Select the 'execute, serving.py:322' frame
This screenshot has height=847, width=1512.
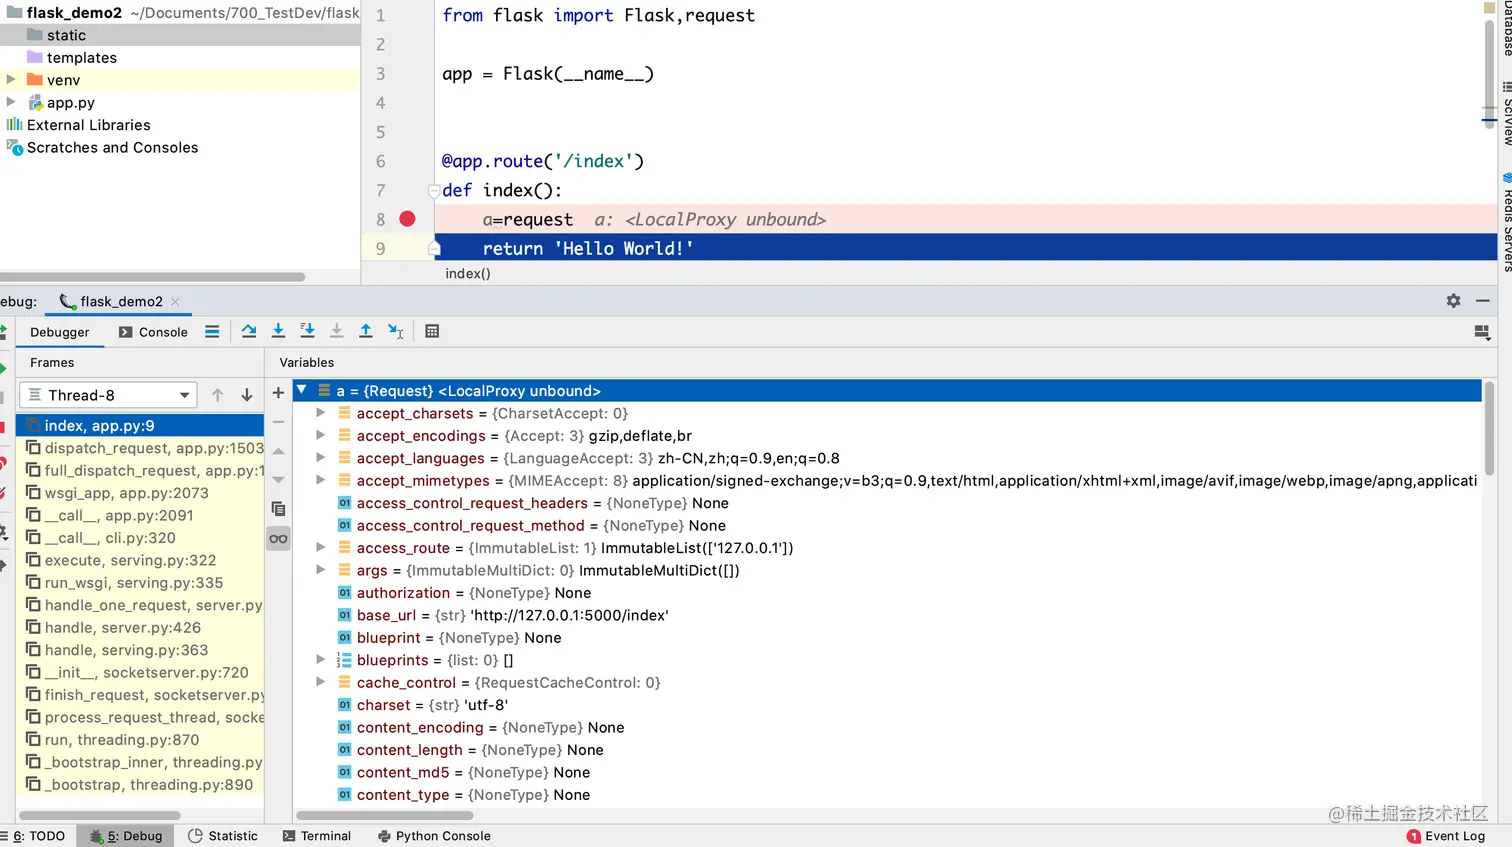140,560
